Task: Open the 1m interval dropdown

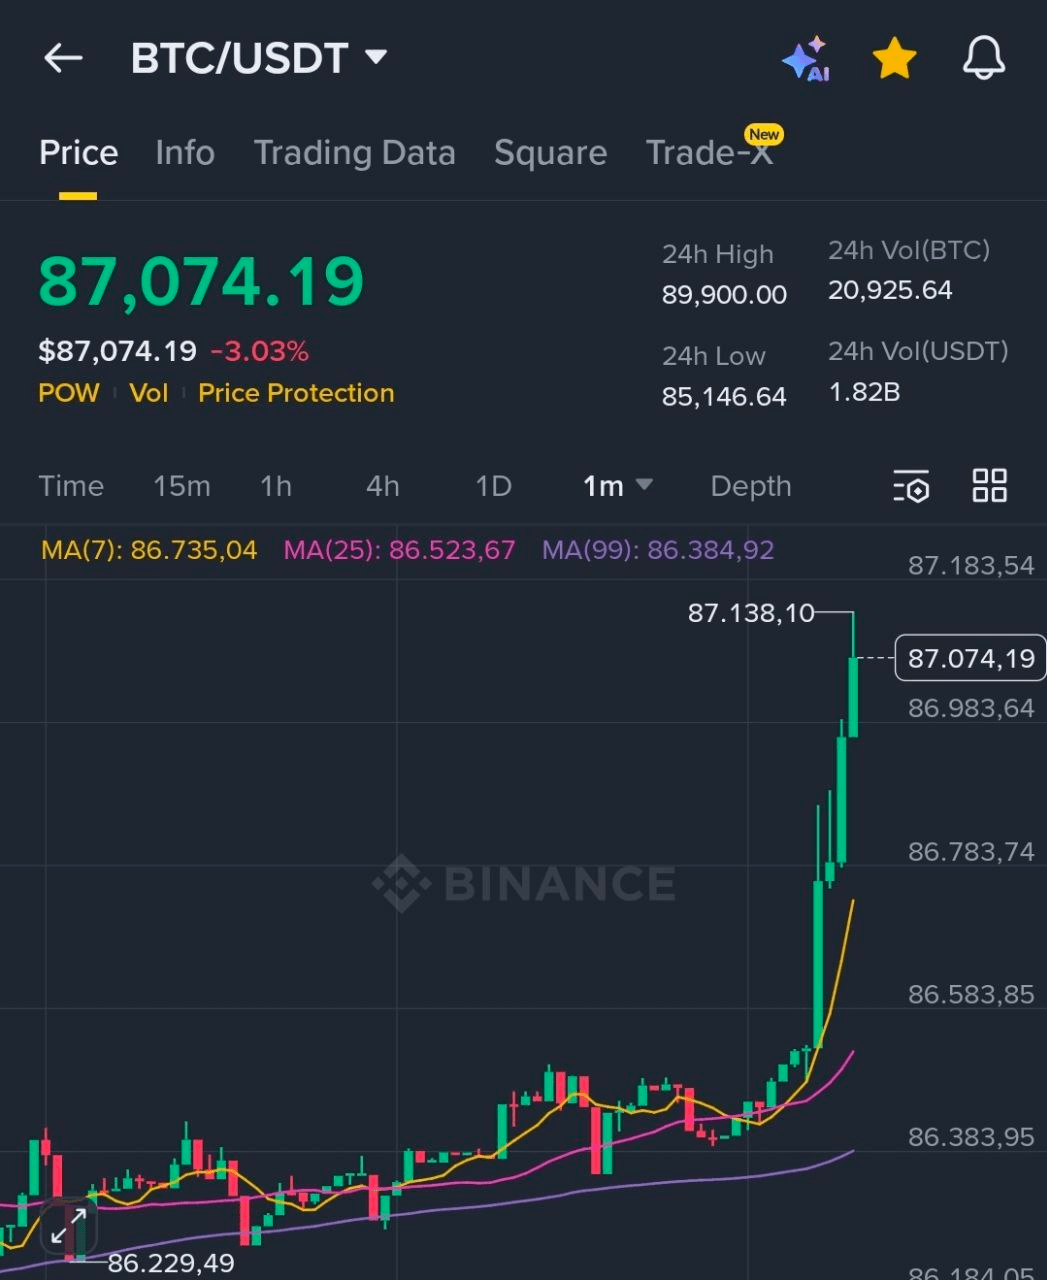Action: tap(617, 486)
